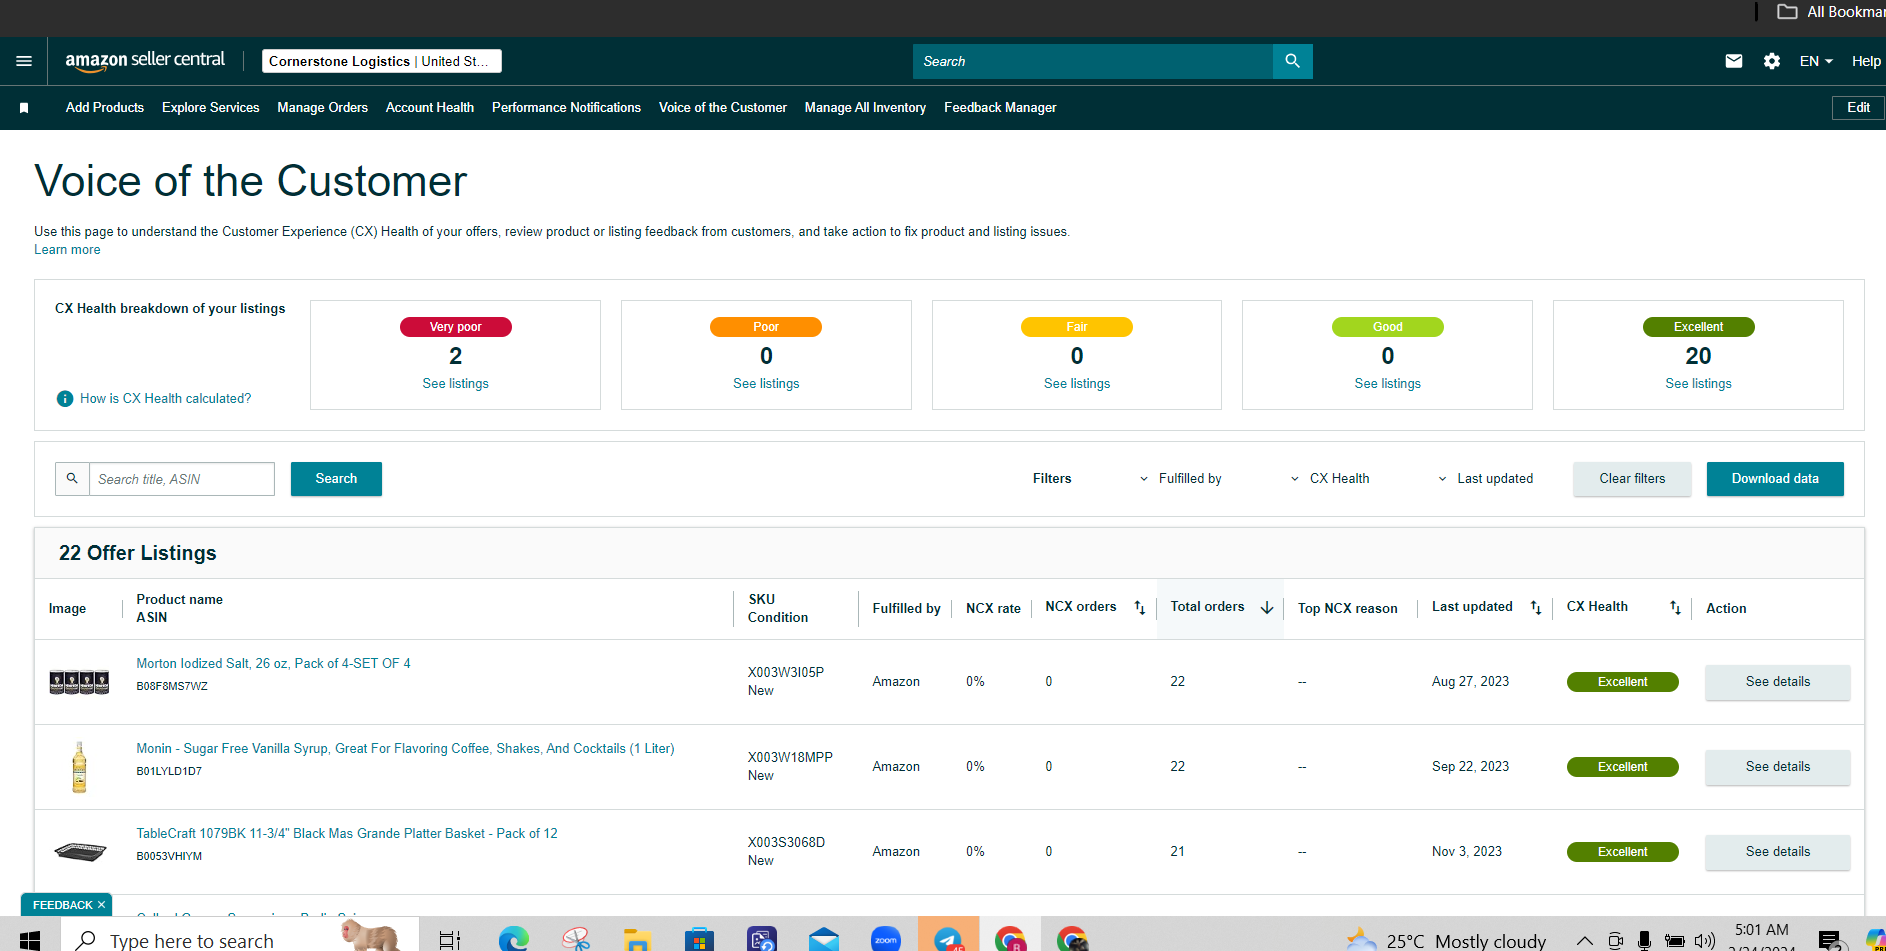Expand the Last updated filter dropdown
Viewport: 1886px width, 951px height.
pos(1485,479)
